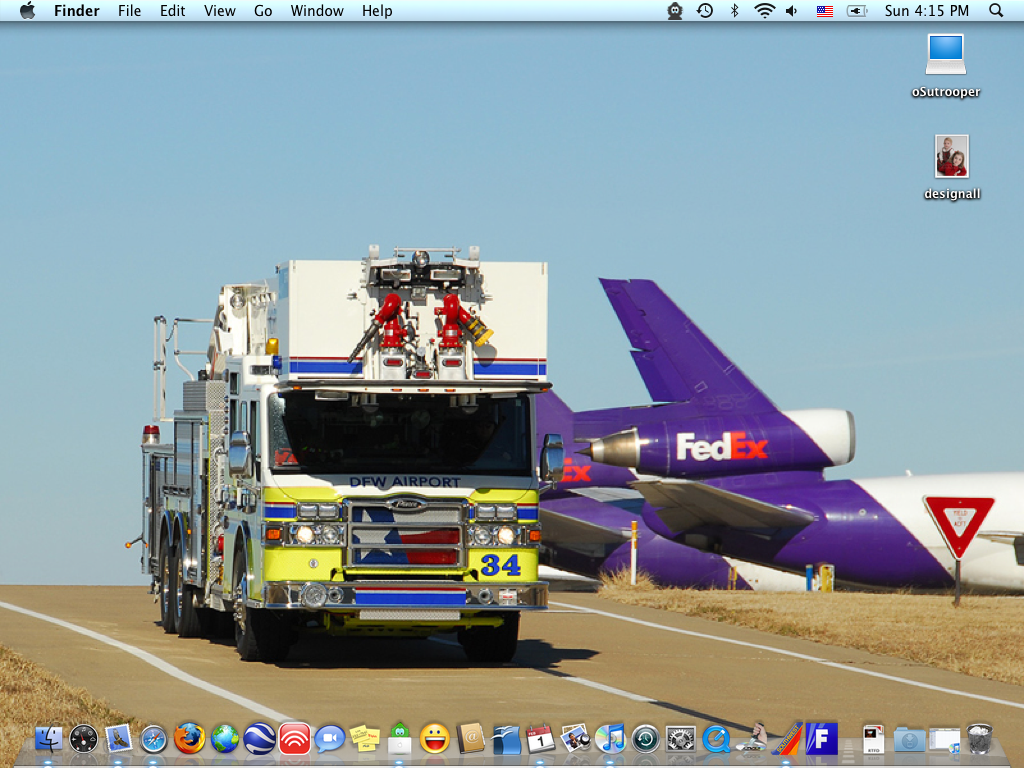Open Finder from the Dock
This screenshot has width=1024, height=768.
[x=48, y=739]
